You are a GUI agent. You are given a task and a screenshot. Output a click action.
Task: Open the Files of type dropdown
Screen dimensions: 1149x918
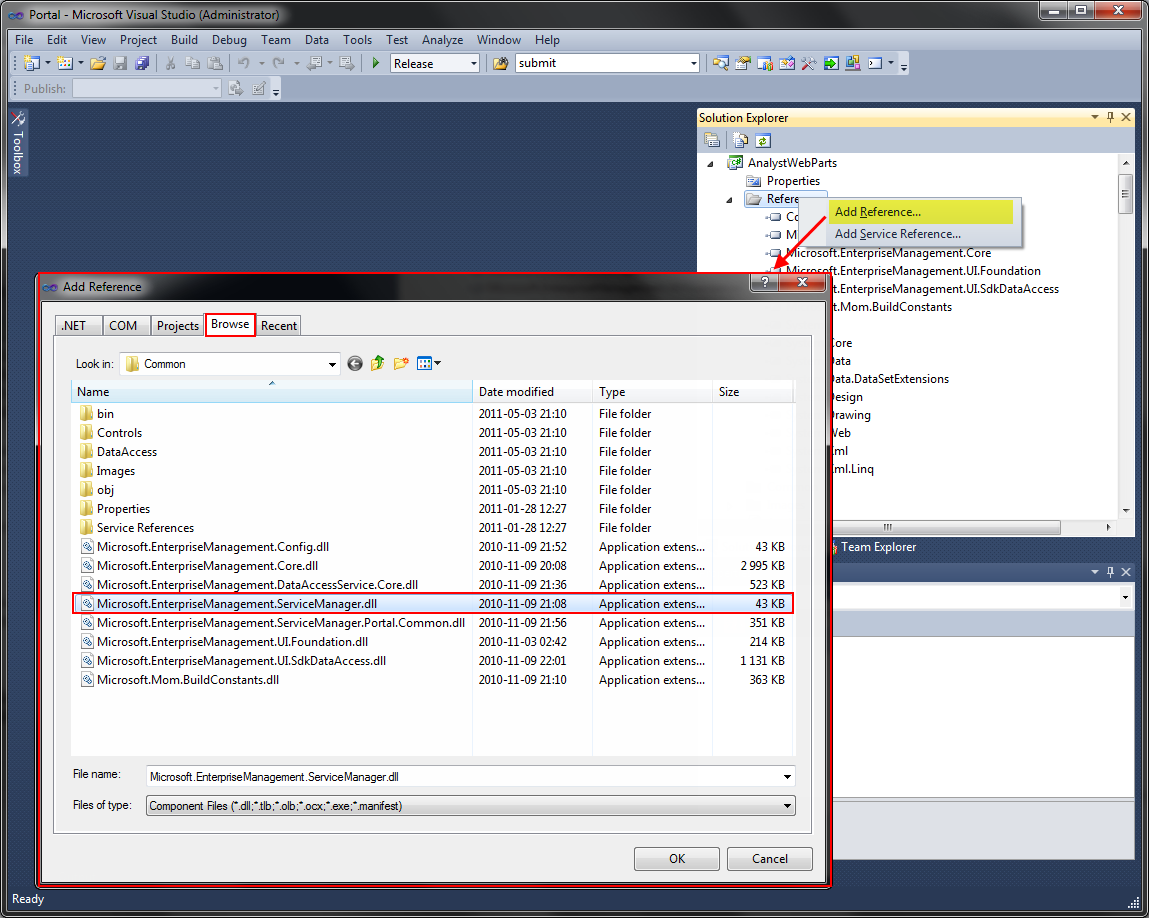pos(787,806)
